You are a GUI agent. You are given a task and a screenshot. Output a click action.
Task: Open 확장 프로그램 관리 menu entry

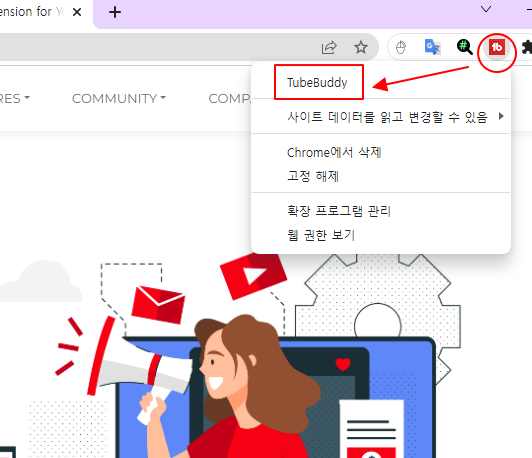point(381,211)
